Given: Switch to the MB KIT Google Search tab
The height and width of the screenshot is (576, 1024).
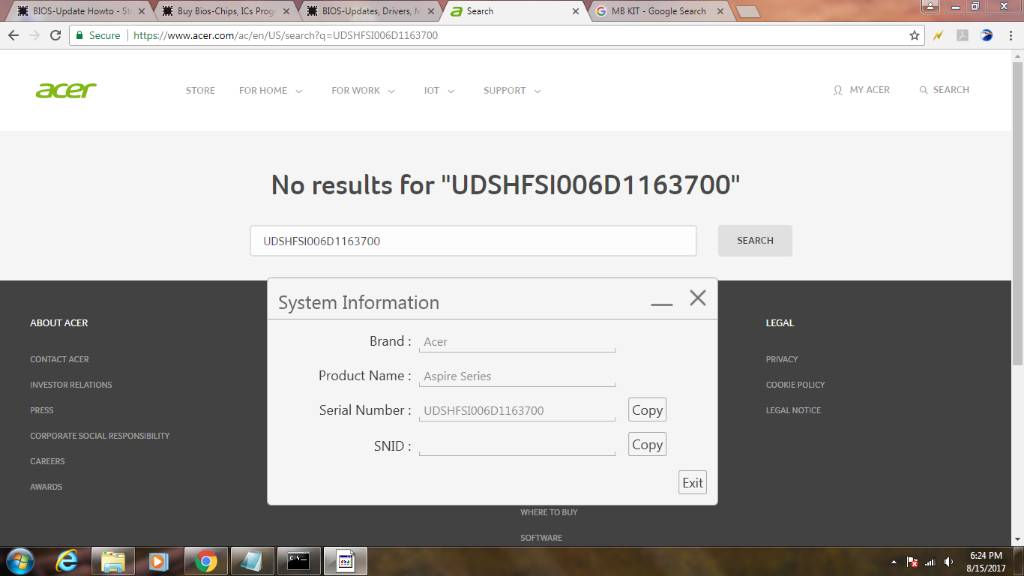Looking at the screenshot, I should 659,11.
